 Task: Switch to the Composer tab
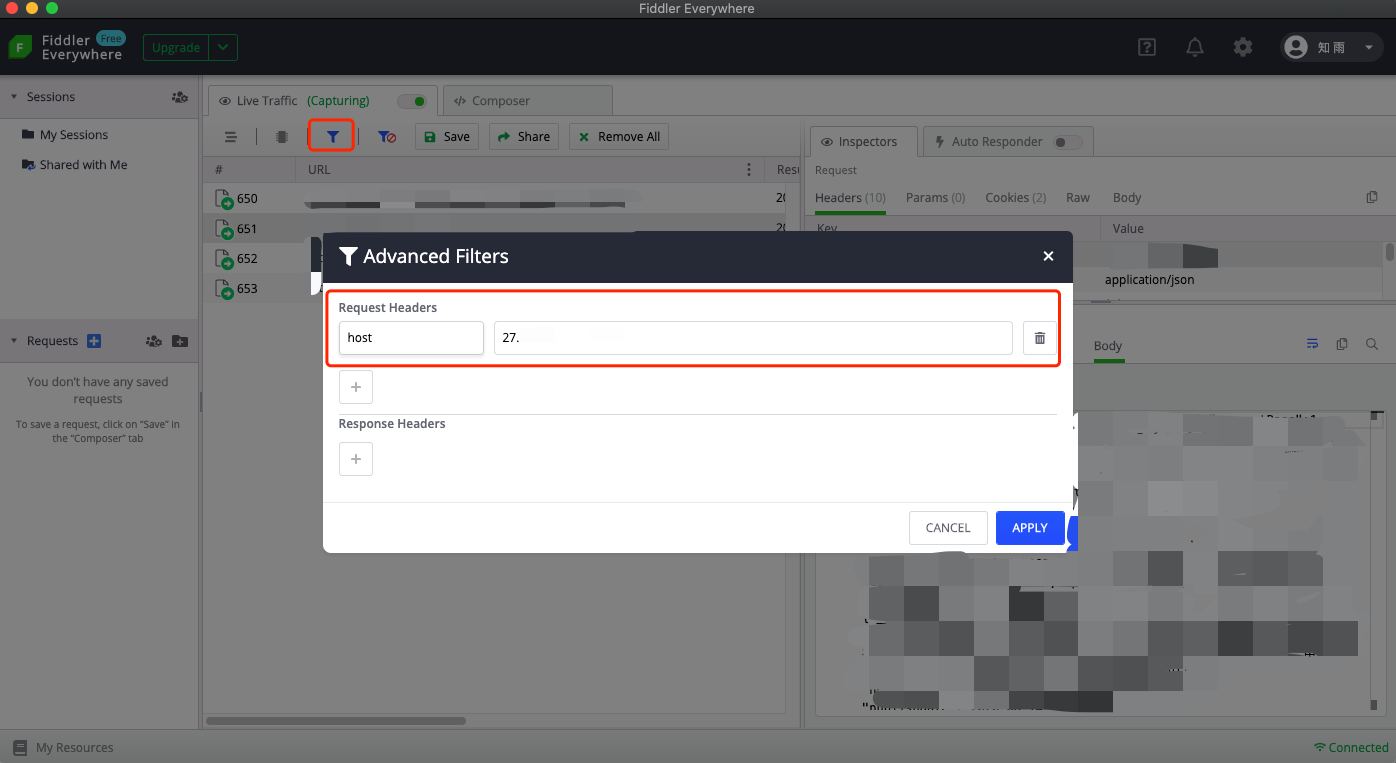(527, 101)
